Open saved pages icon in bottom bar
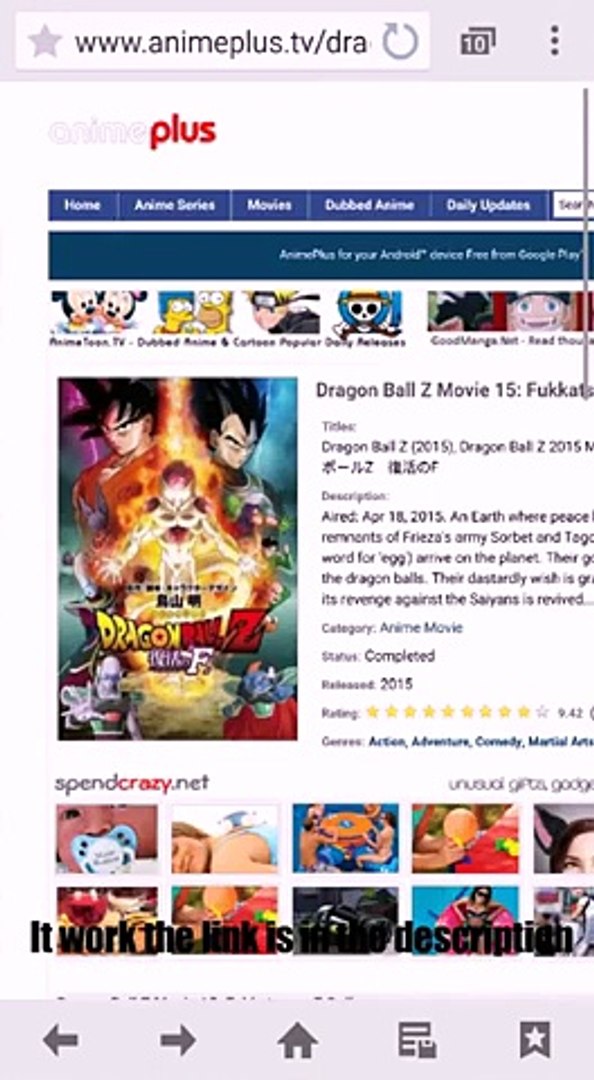Viewport: 594px width, 1080px height. tap(417, 1039)
